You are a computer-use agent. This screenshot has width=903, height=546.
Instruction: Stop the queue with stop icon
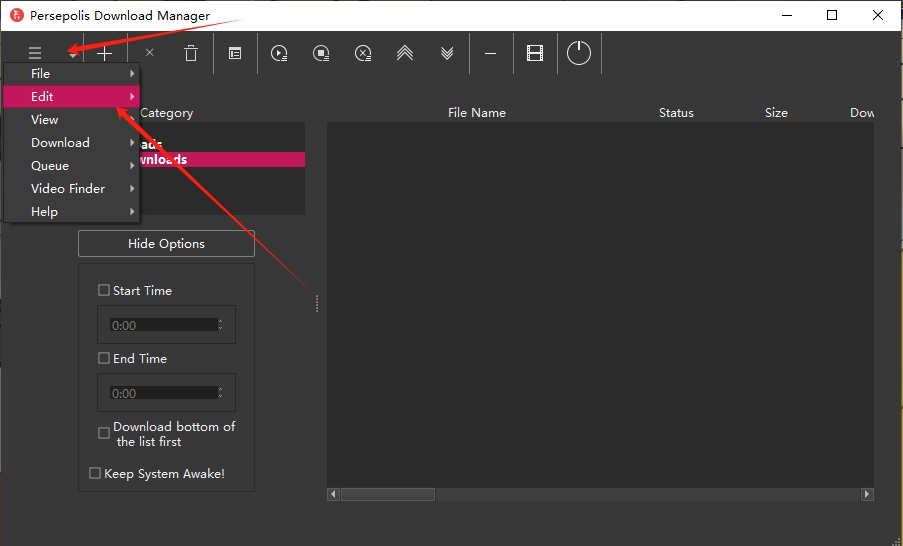coord(321,54)
